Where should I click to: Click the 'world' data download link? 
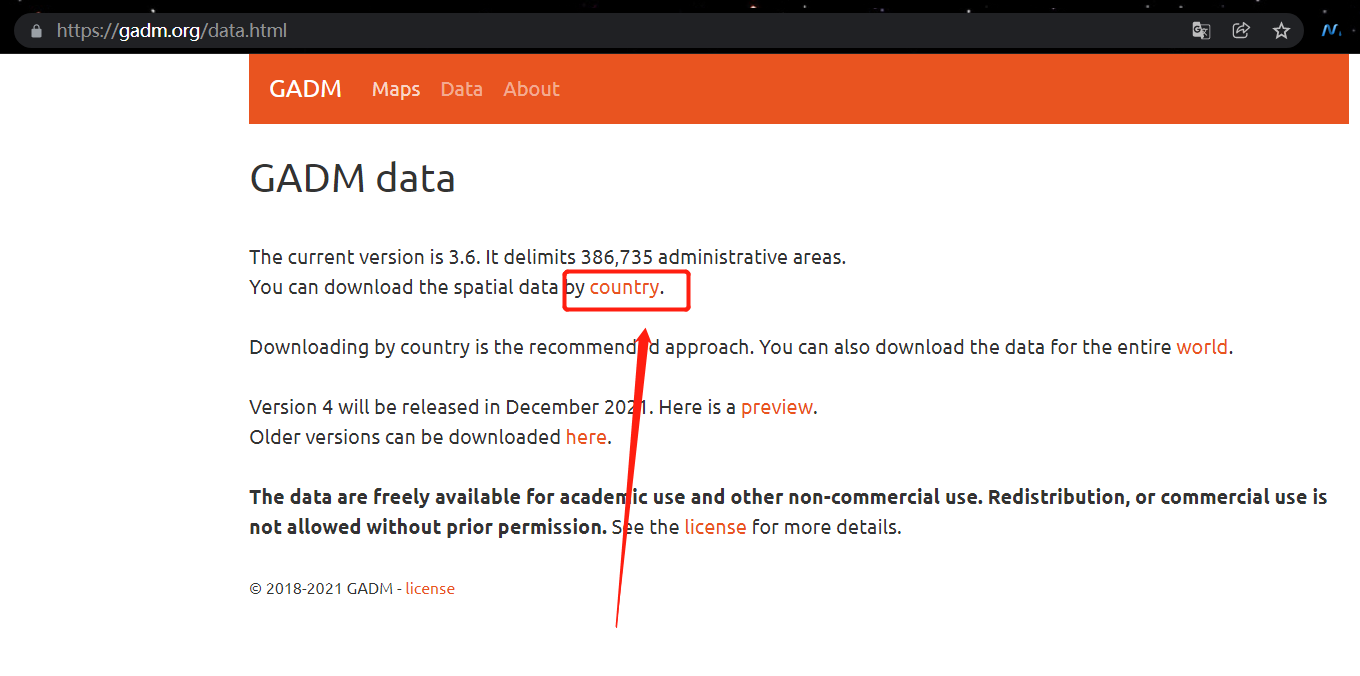(x=1201, y=348)
